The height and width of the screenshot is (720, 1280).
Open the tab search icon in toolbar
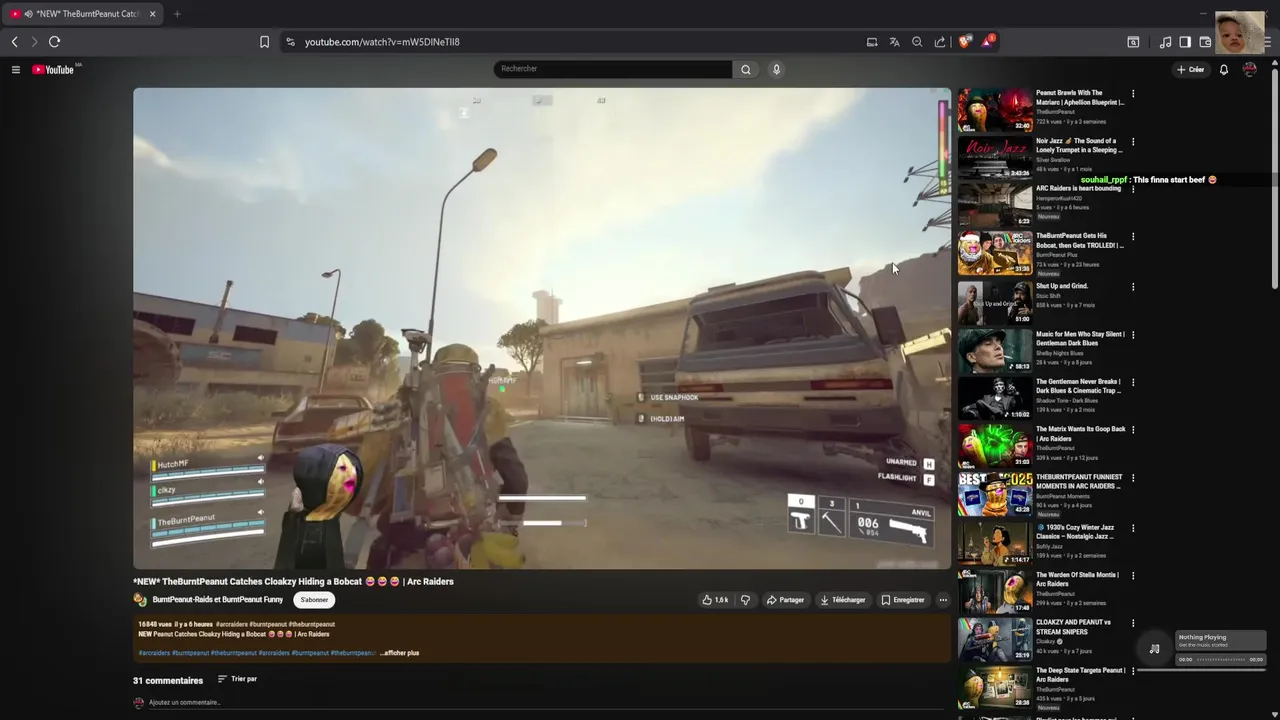[1133, 42]
